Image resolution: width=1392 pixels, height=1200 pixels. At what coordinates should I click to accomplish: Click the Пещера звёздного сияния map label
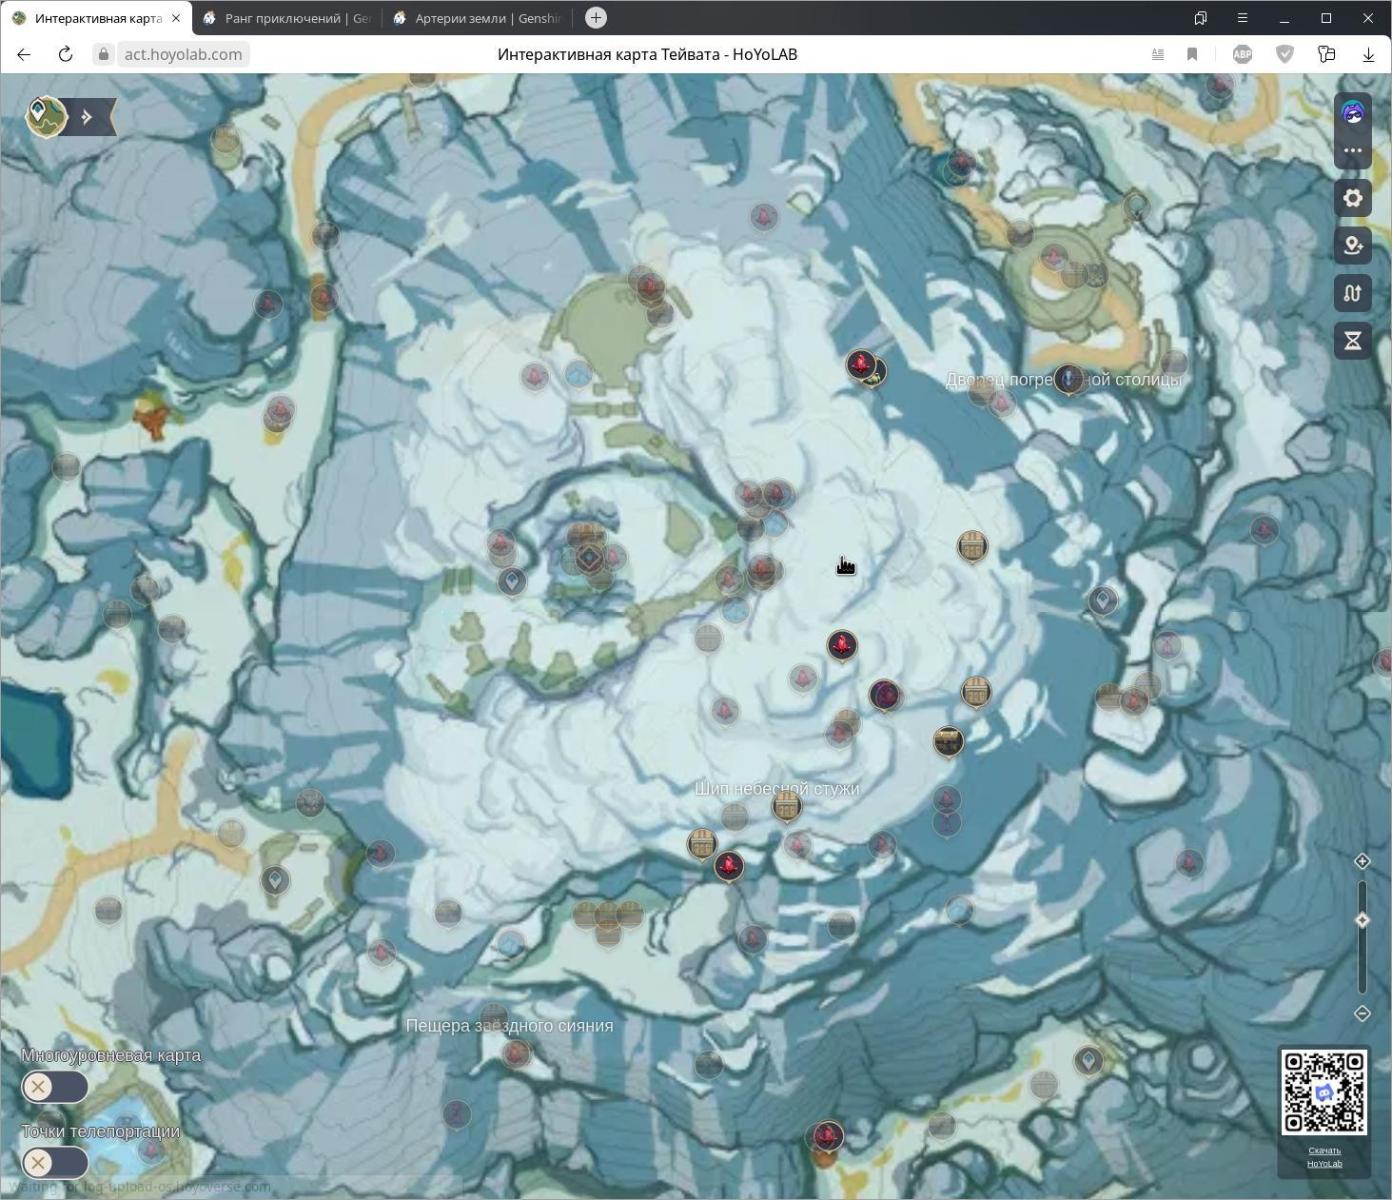[x=509, y=1025]
